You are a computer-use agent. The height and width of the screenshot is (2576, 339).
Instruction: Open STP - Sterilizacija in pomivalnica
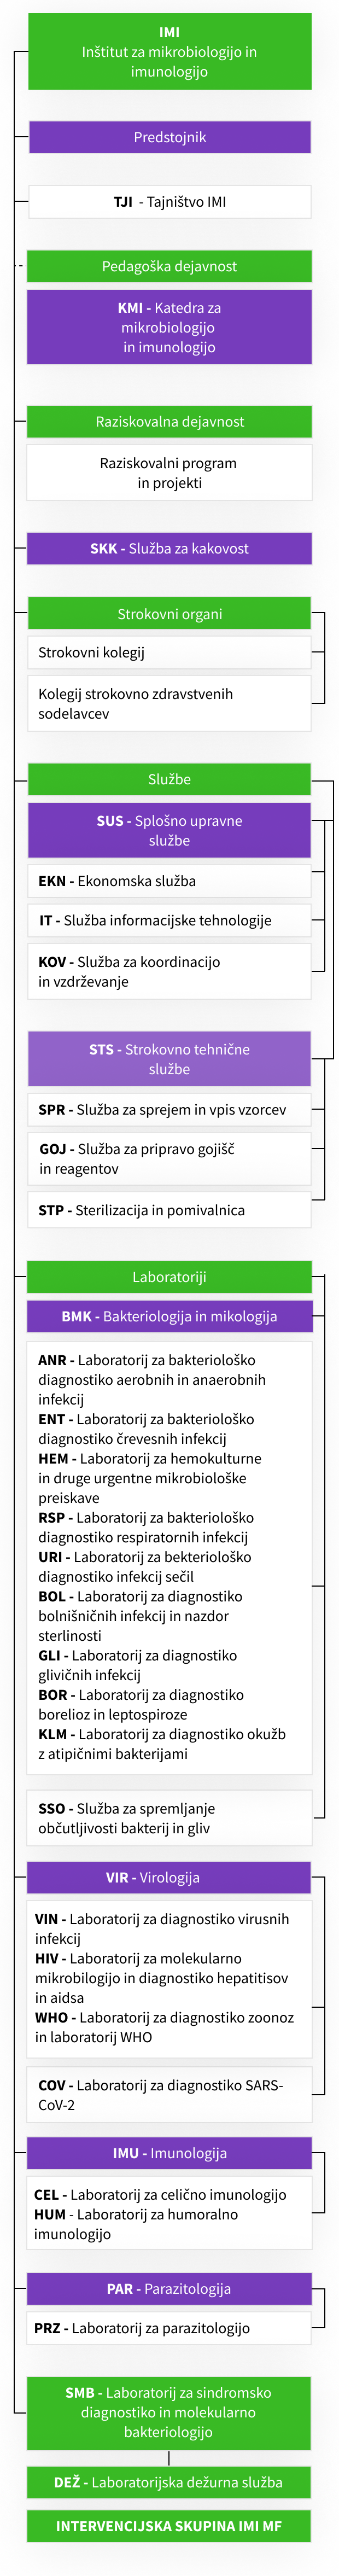[x=169, y=1210]
